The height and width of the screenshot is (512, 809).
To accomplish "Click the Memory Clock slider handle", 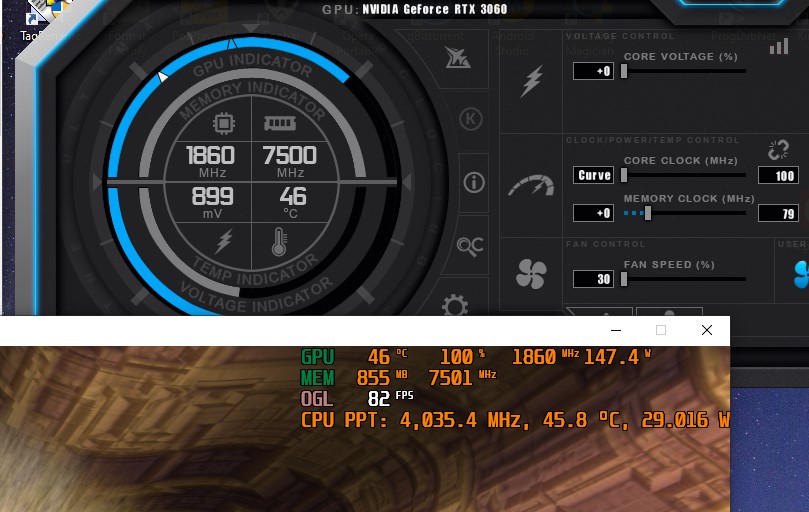I will coord(648,213).
